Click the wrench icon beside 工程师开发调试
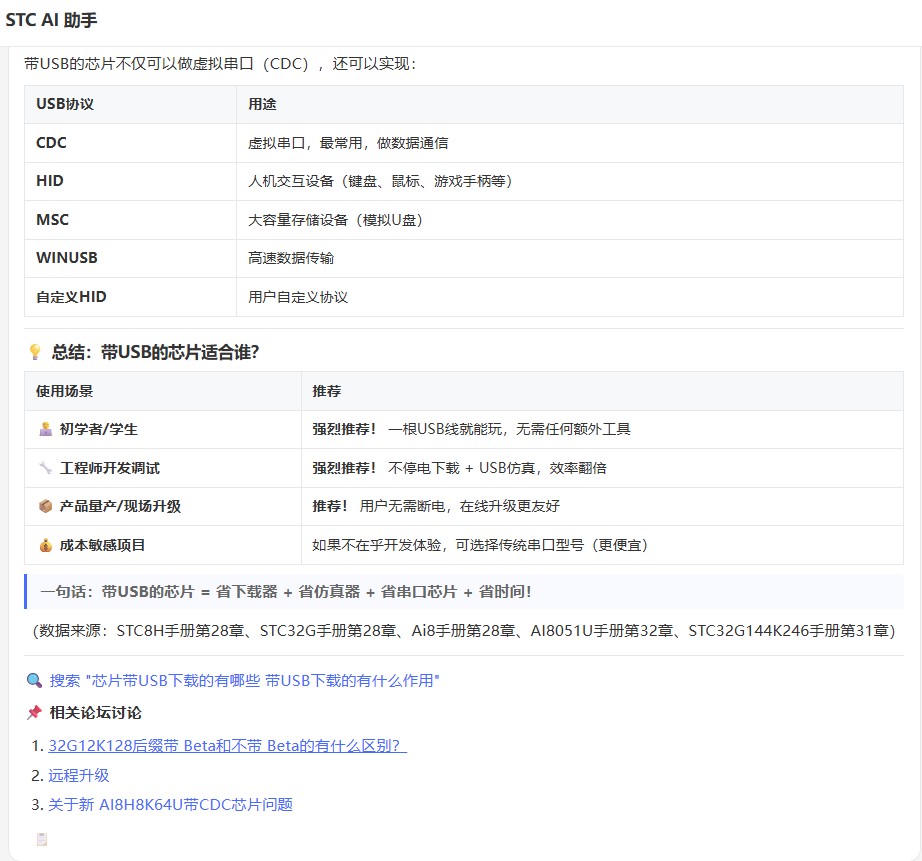922x861 pixels. (x=45, y=468)
